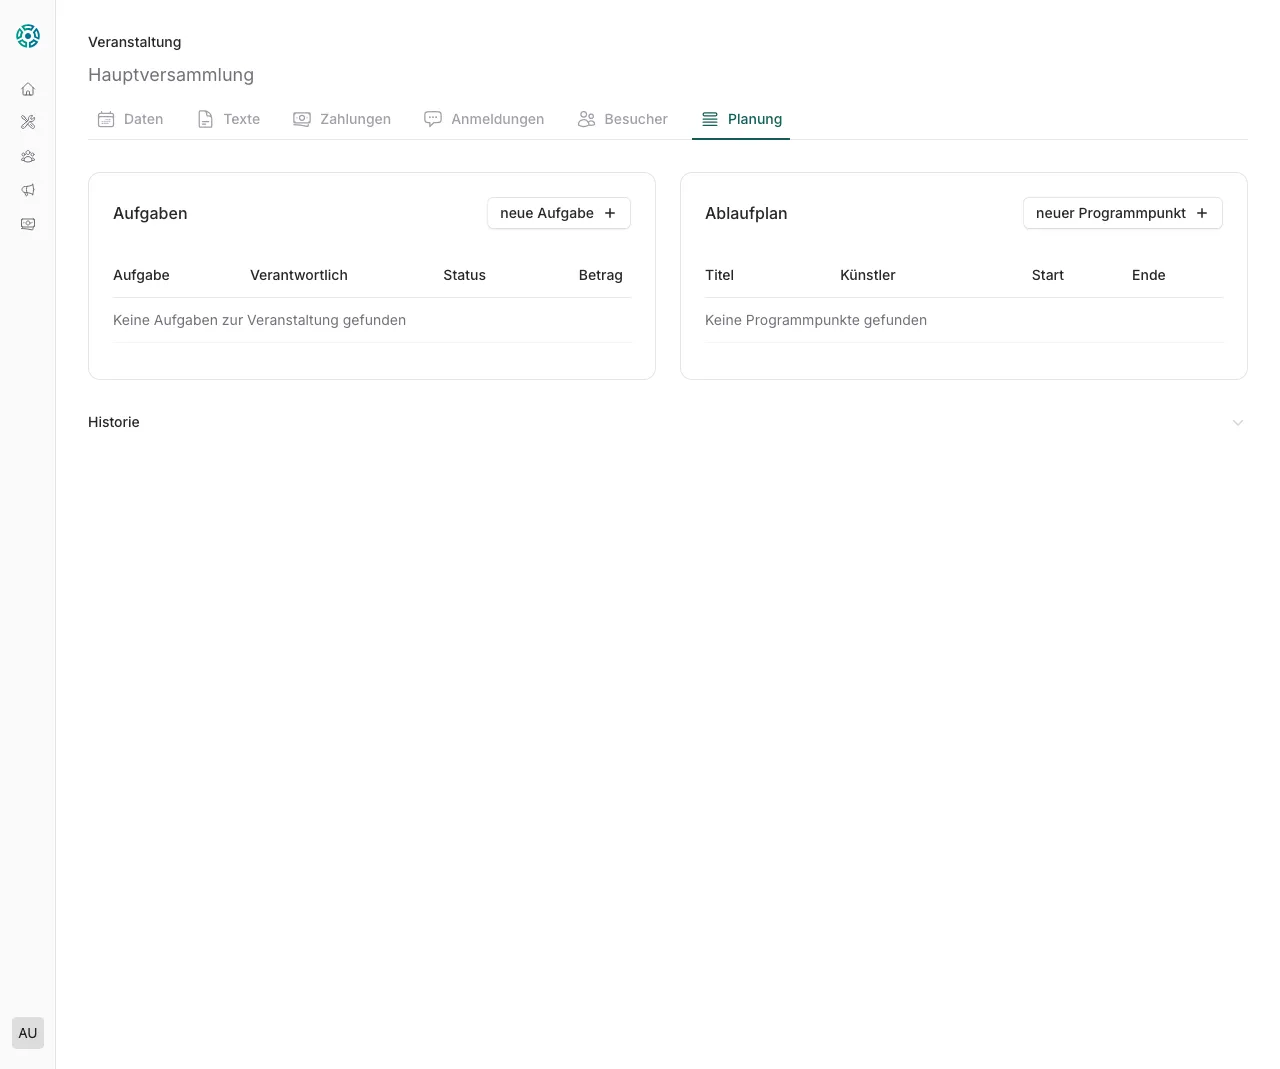Screen dimensions: 1280x1069
Task: Open the banknote payments icon in sidebar
Action: click(x=28, y=224)
